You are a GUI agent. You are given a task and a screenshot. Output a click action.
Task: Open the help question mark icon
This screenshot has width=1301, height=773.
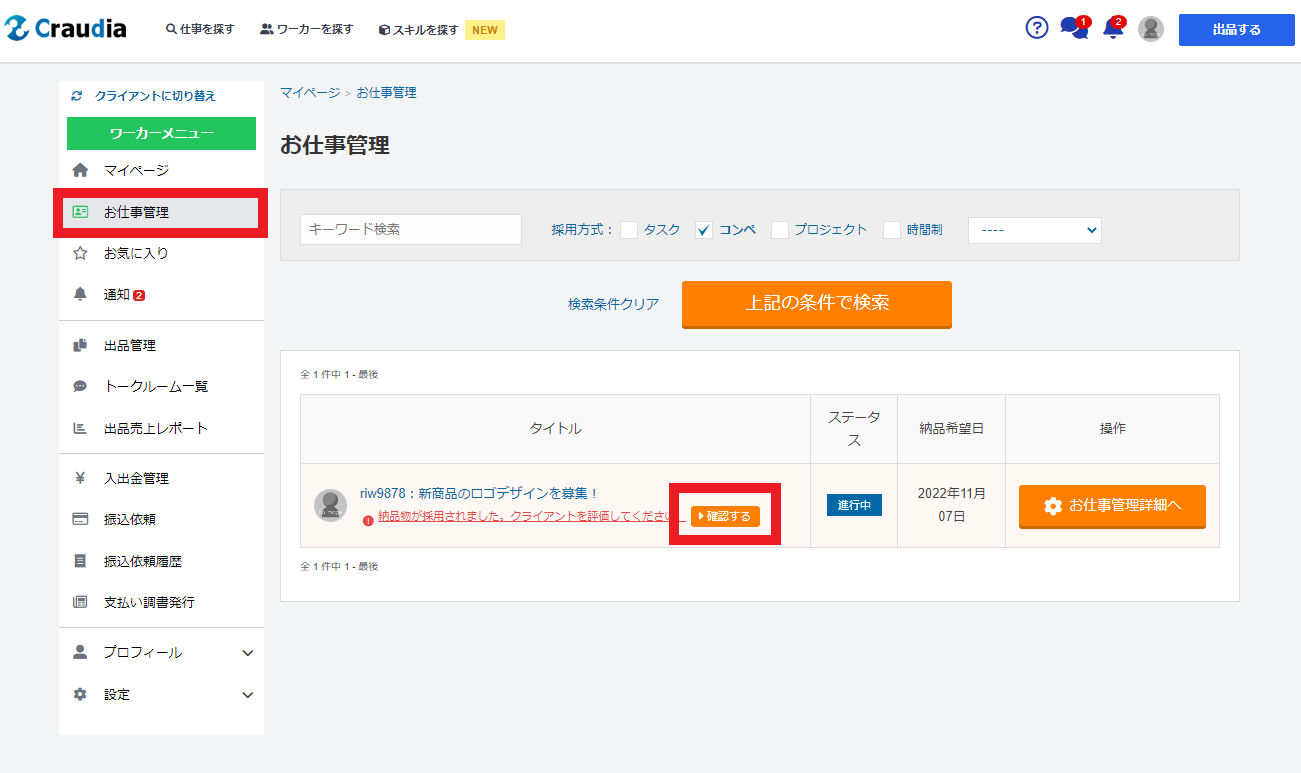[x=1037, y=28]
